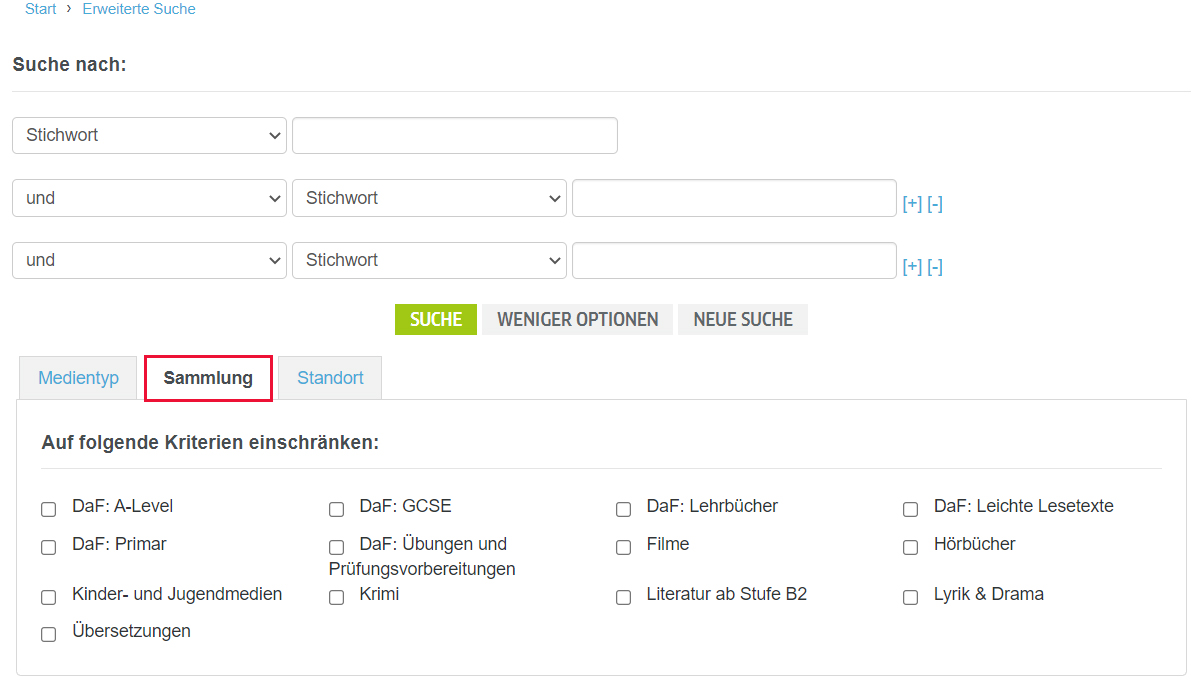The height and width of the screenshot is (687, 1202).
Task: Expand the first 'und' operator dropdown
Action: pyautogui.click(x=149, y=198)
